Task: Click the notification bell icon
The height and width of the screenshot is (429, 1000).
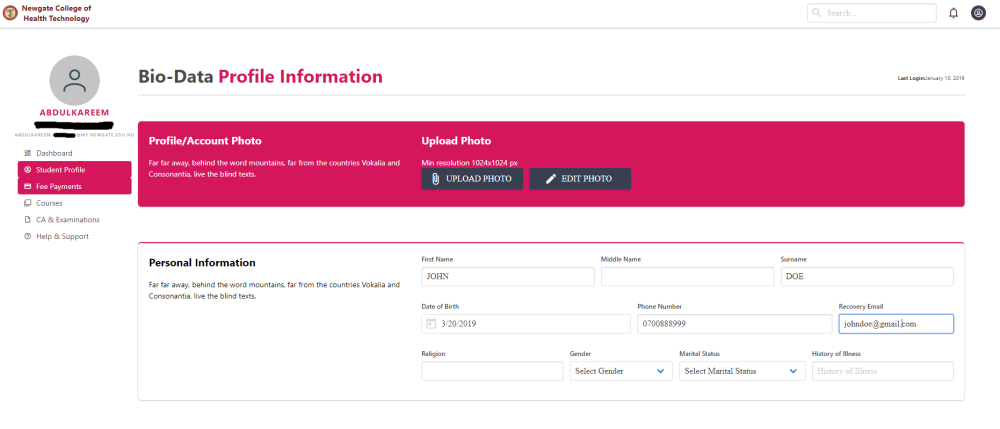Action: point(953,13)
